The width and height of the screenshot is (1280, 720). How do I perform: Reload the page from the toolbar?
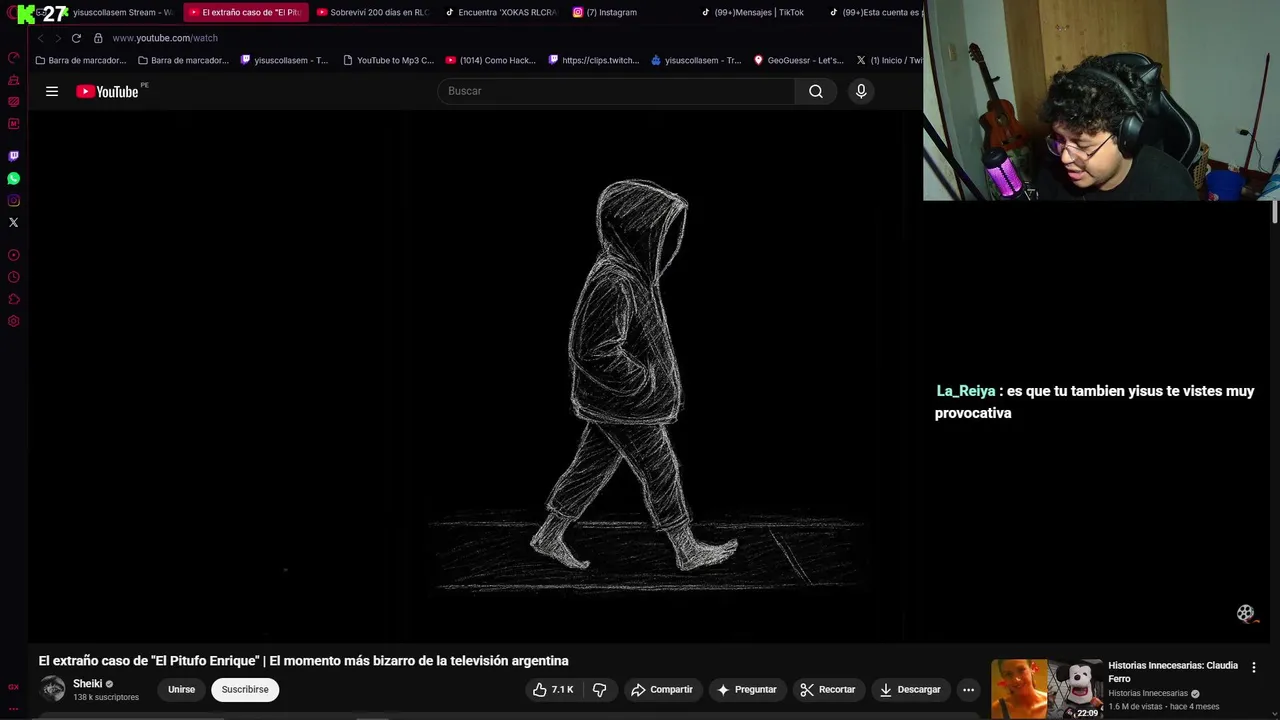[76, 38]
